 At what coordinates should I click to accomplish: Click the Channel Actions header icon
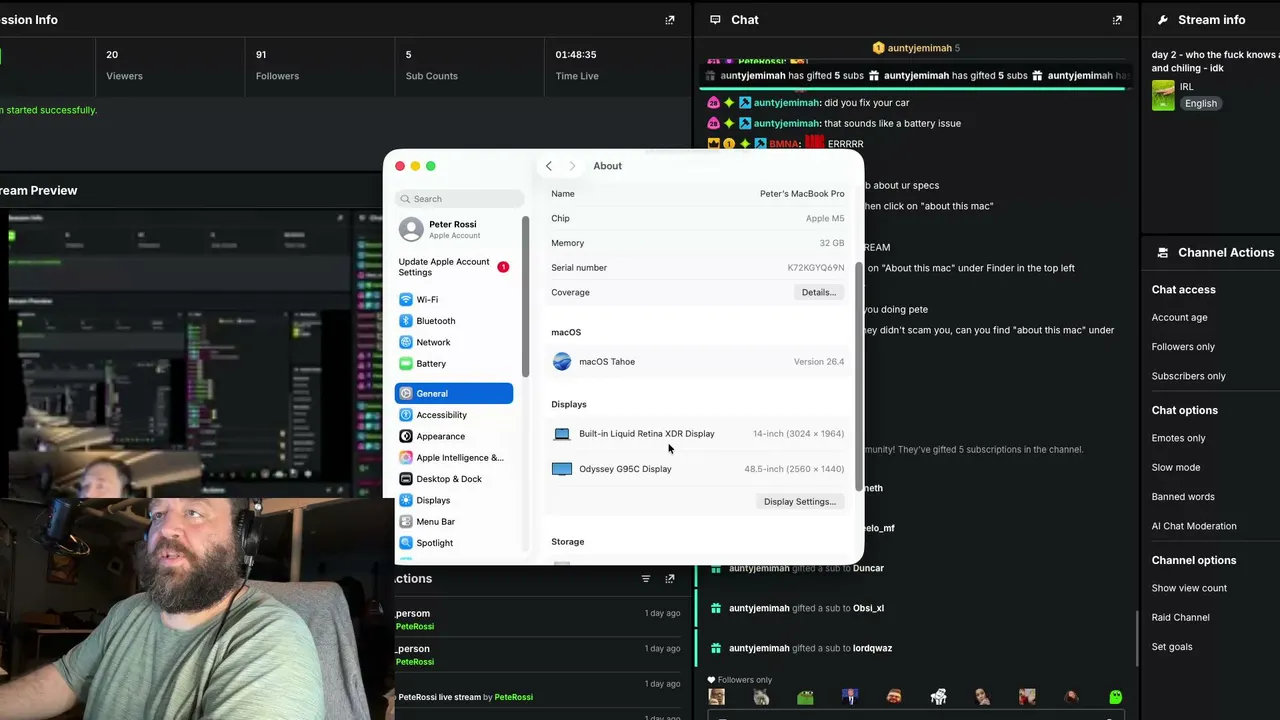tap(1163, 253)
